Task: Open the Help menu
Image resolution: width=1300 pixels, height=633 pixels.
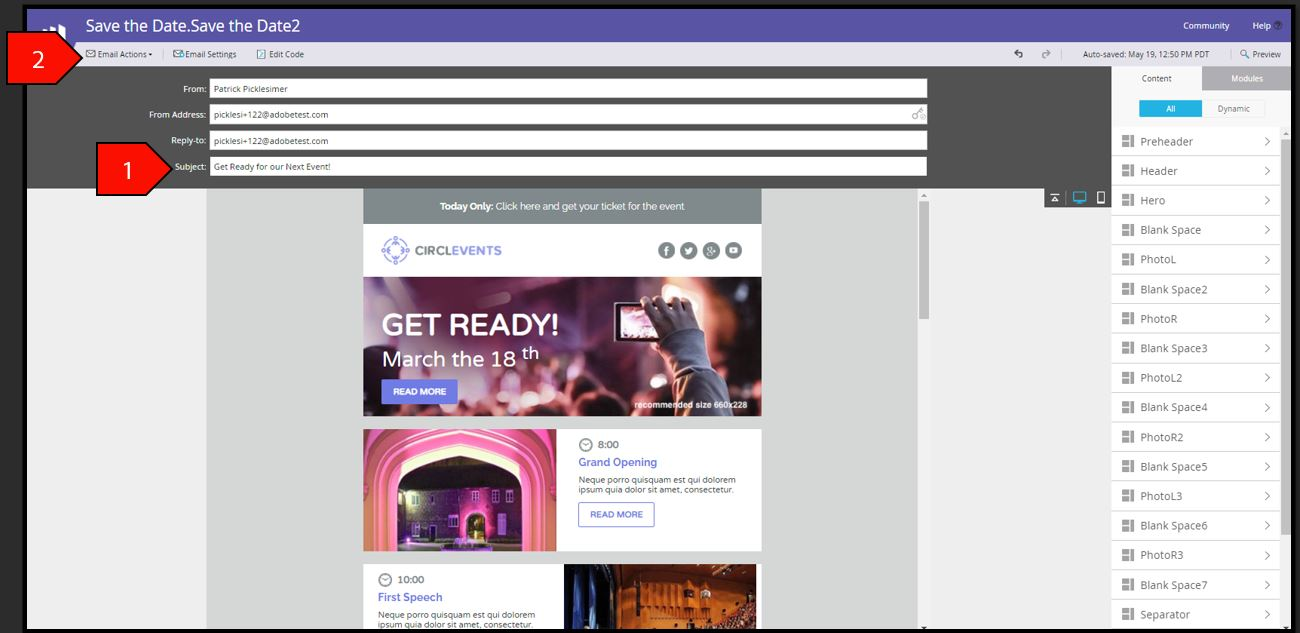Action: click(1266, 26)
